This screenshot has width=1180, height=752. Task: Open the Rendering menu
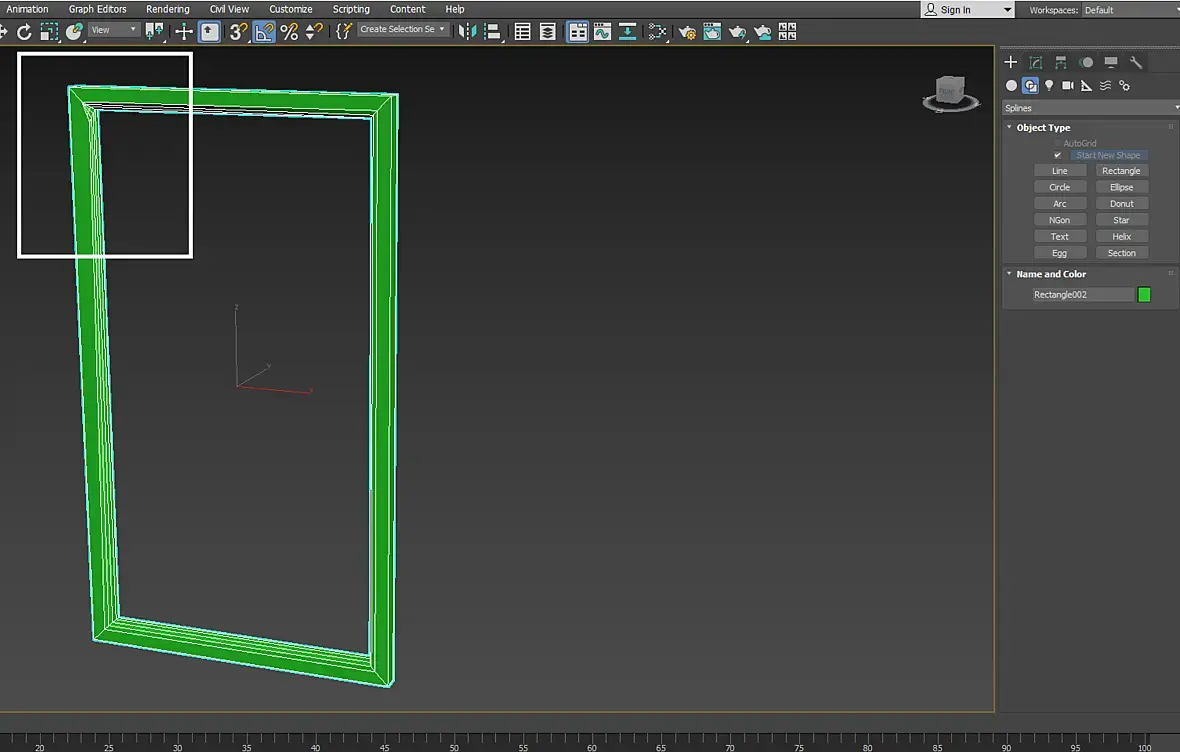point(168,9)
